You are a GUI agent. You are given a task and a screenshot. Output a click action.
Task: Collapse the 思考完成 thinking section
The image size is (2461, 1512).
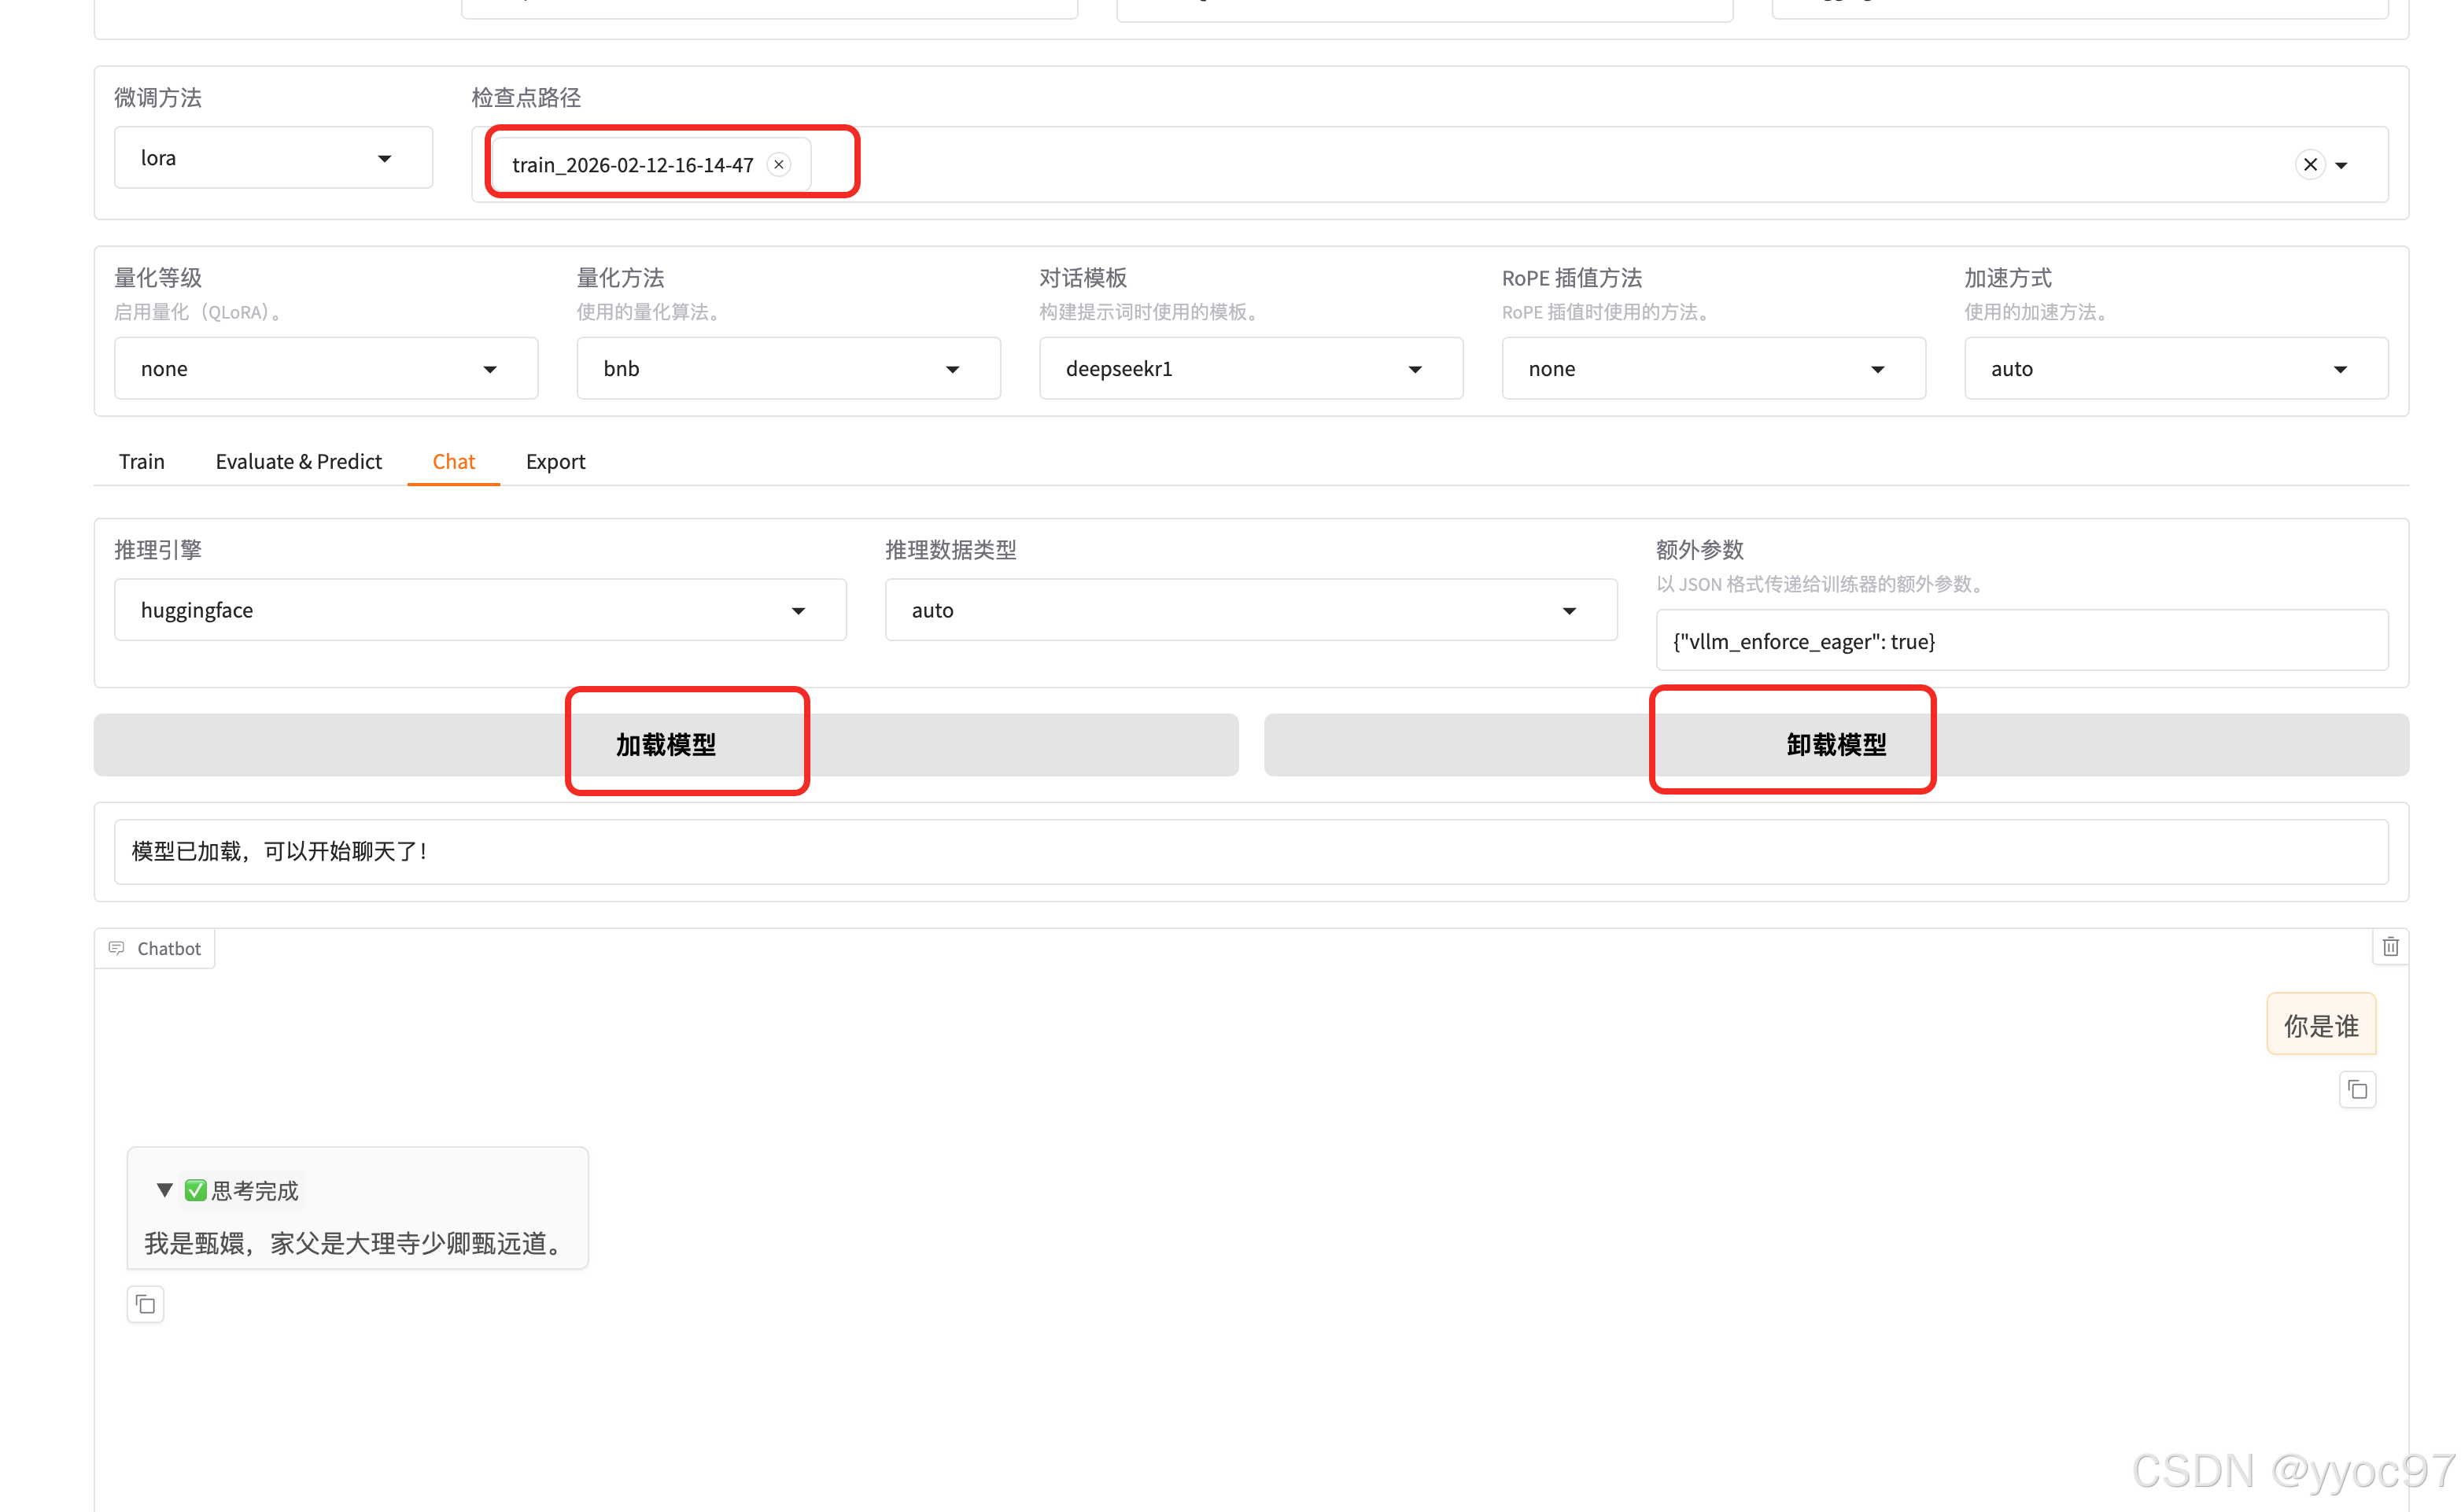pos(165,1190)
